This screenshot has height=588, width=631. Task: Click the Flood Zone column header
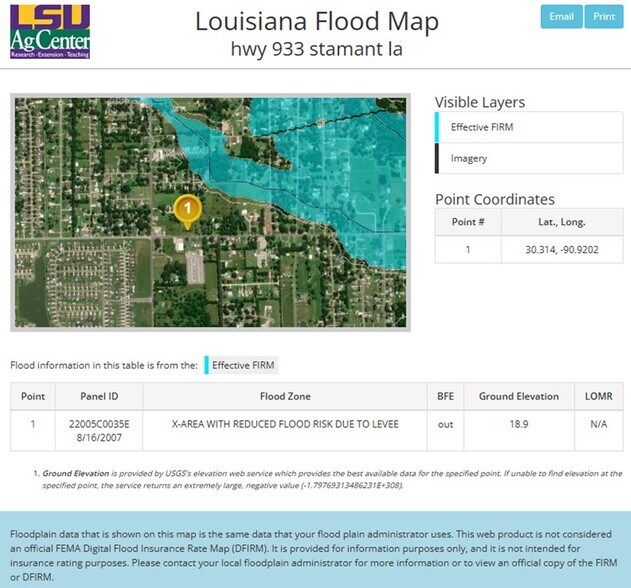[x=285, y=396]
